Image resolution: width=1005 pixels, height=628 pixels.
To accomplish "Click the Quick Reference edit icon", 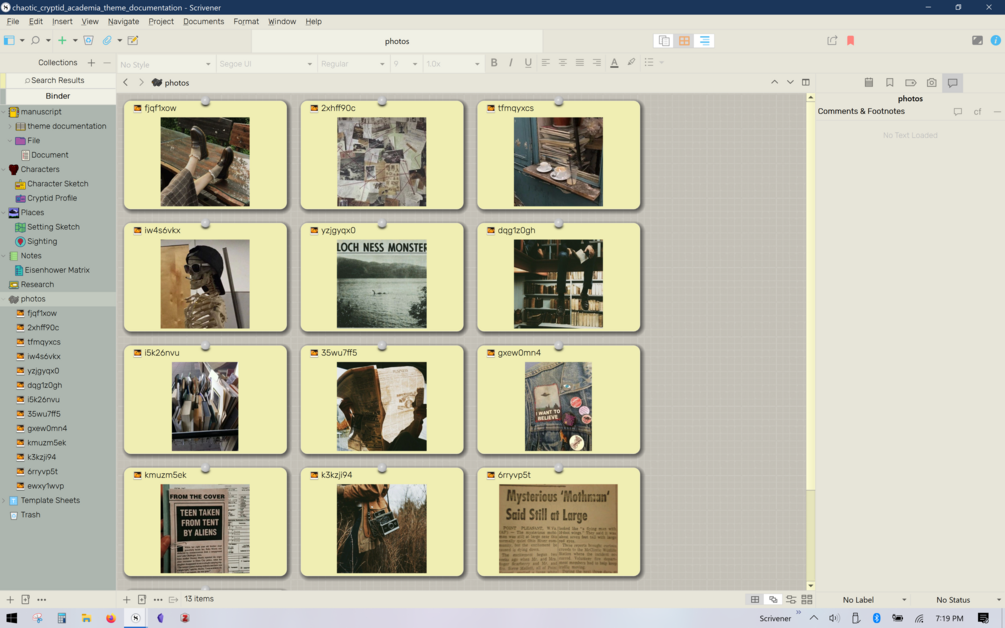I will [x=133, y=40].
